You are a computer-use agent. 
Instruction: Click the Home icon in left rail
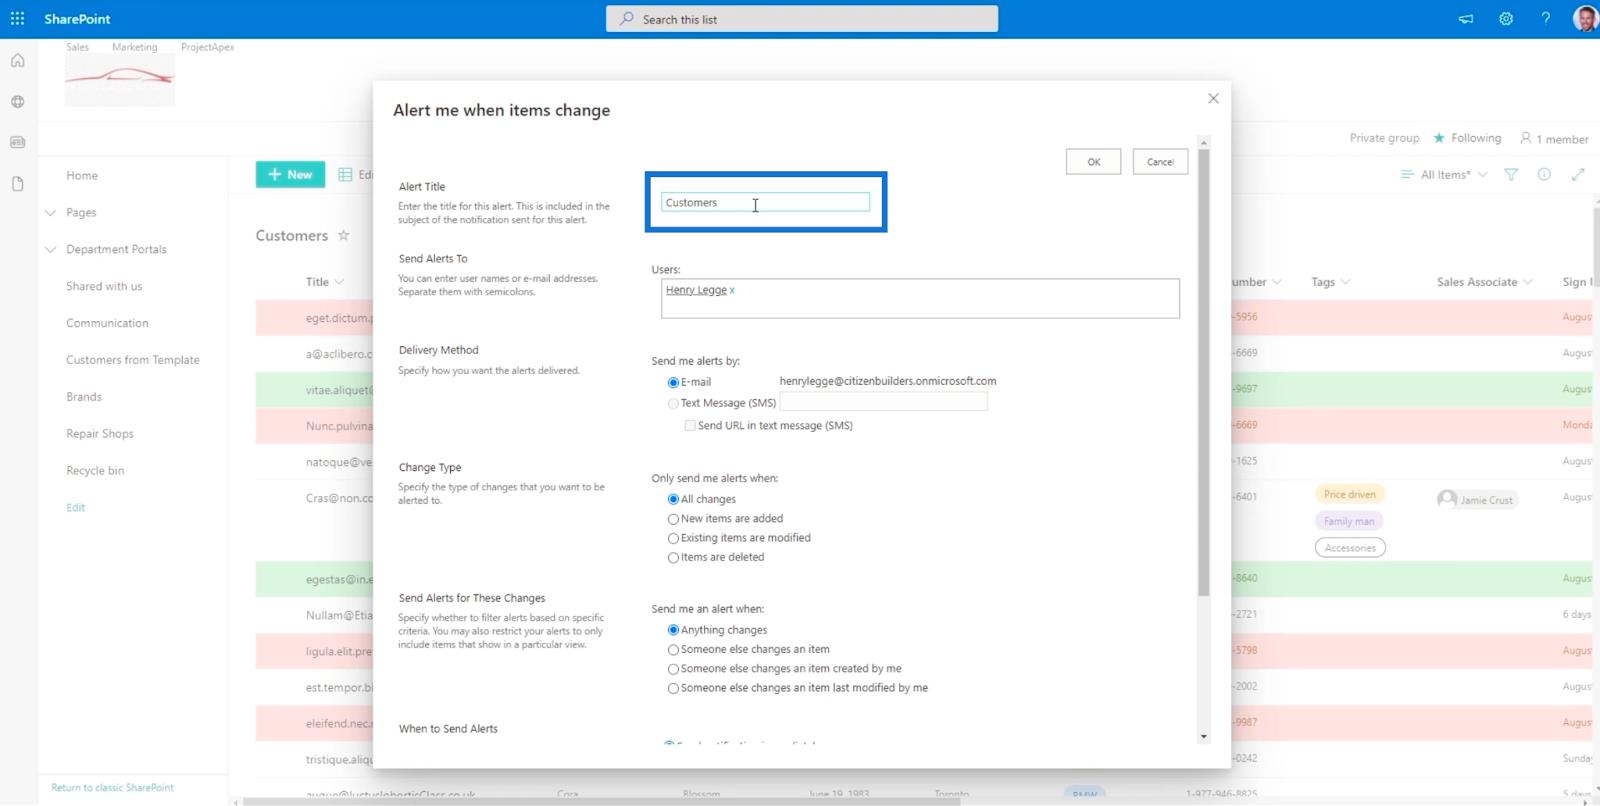pos(17,61)
